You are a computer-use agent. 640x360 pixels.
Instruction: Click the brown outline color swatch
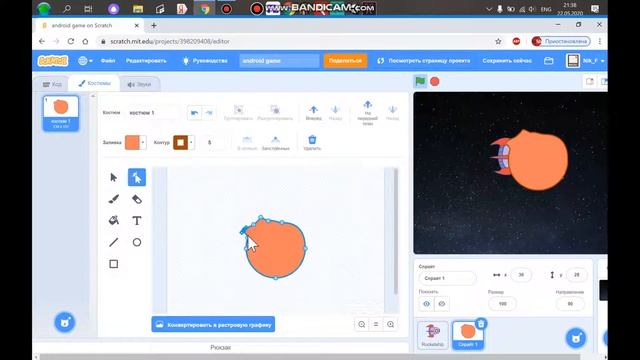180,142
